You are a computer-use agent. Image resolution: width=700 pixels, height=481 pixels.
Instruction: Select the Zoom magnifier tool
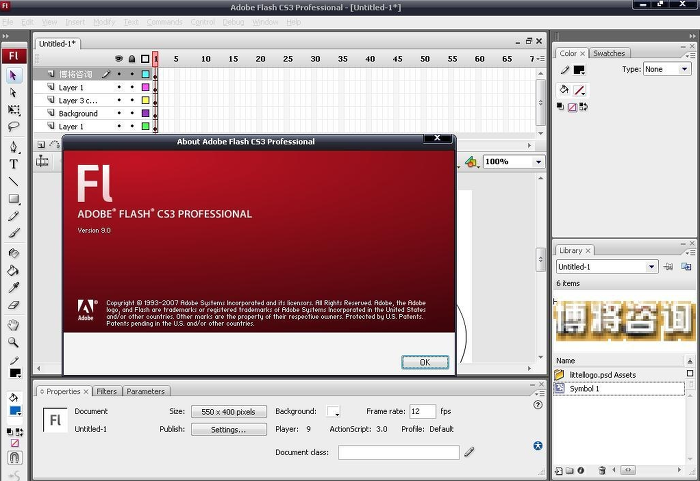pos(14,343)
